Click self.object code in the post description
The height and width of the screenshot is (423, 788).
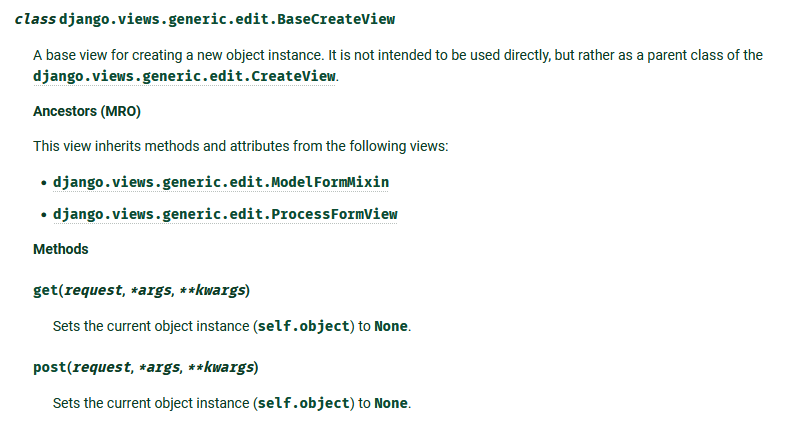(x=304, y=403)
